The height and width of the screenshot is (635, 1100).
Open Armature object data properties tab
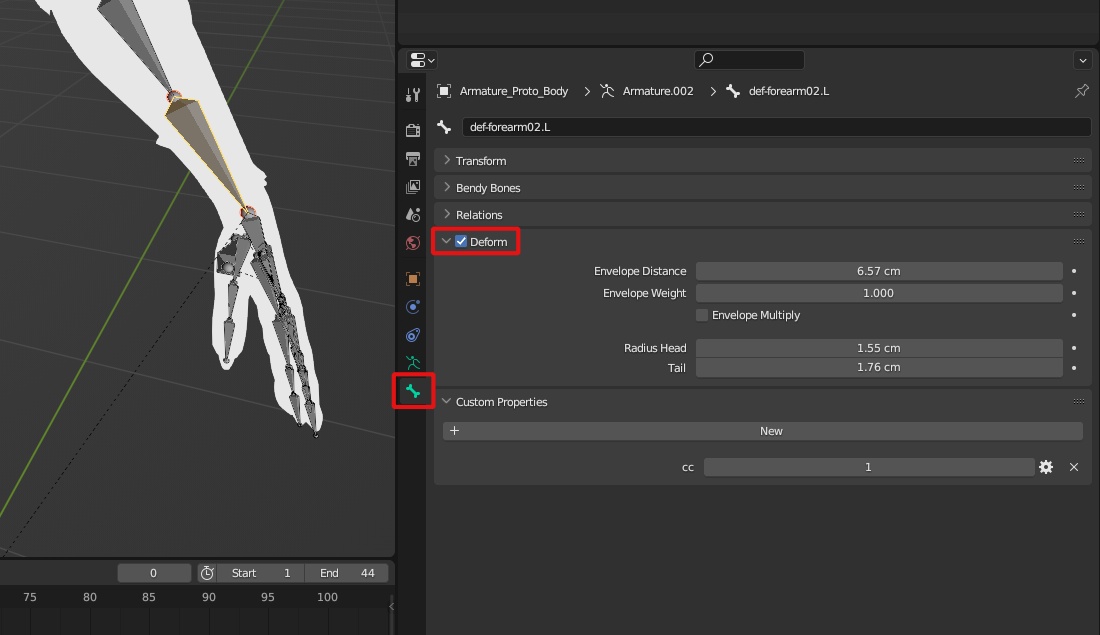(413, 363)
